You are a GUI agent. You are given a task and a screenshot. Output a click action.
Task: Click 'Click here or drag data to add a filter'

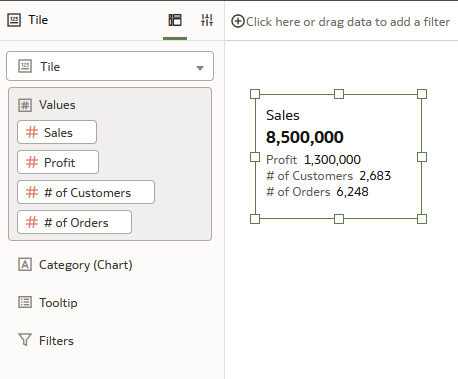(348, 22)
